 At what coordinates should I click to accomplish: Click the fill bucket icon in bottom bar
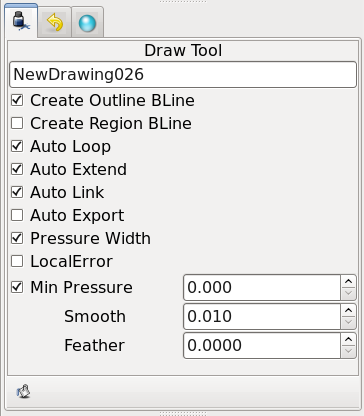[x=23, y=391]
